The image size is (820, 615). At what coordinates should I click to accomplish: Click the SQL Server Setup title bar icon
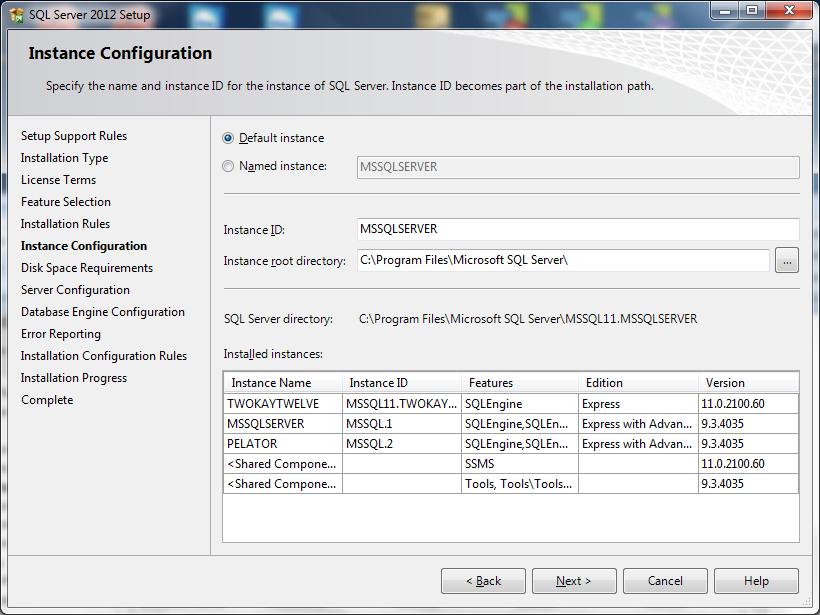pos(16,15)
